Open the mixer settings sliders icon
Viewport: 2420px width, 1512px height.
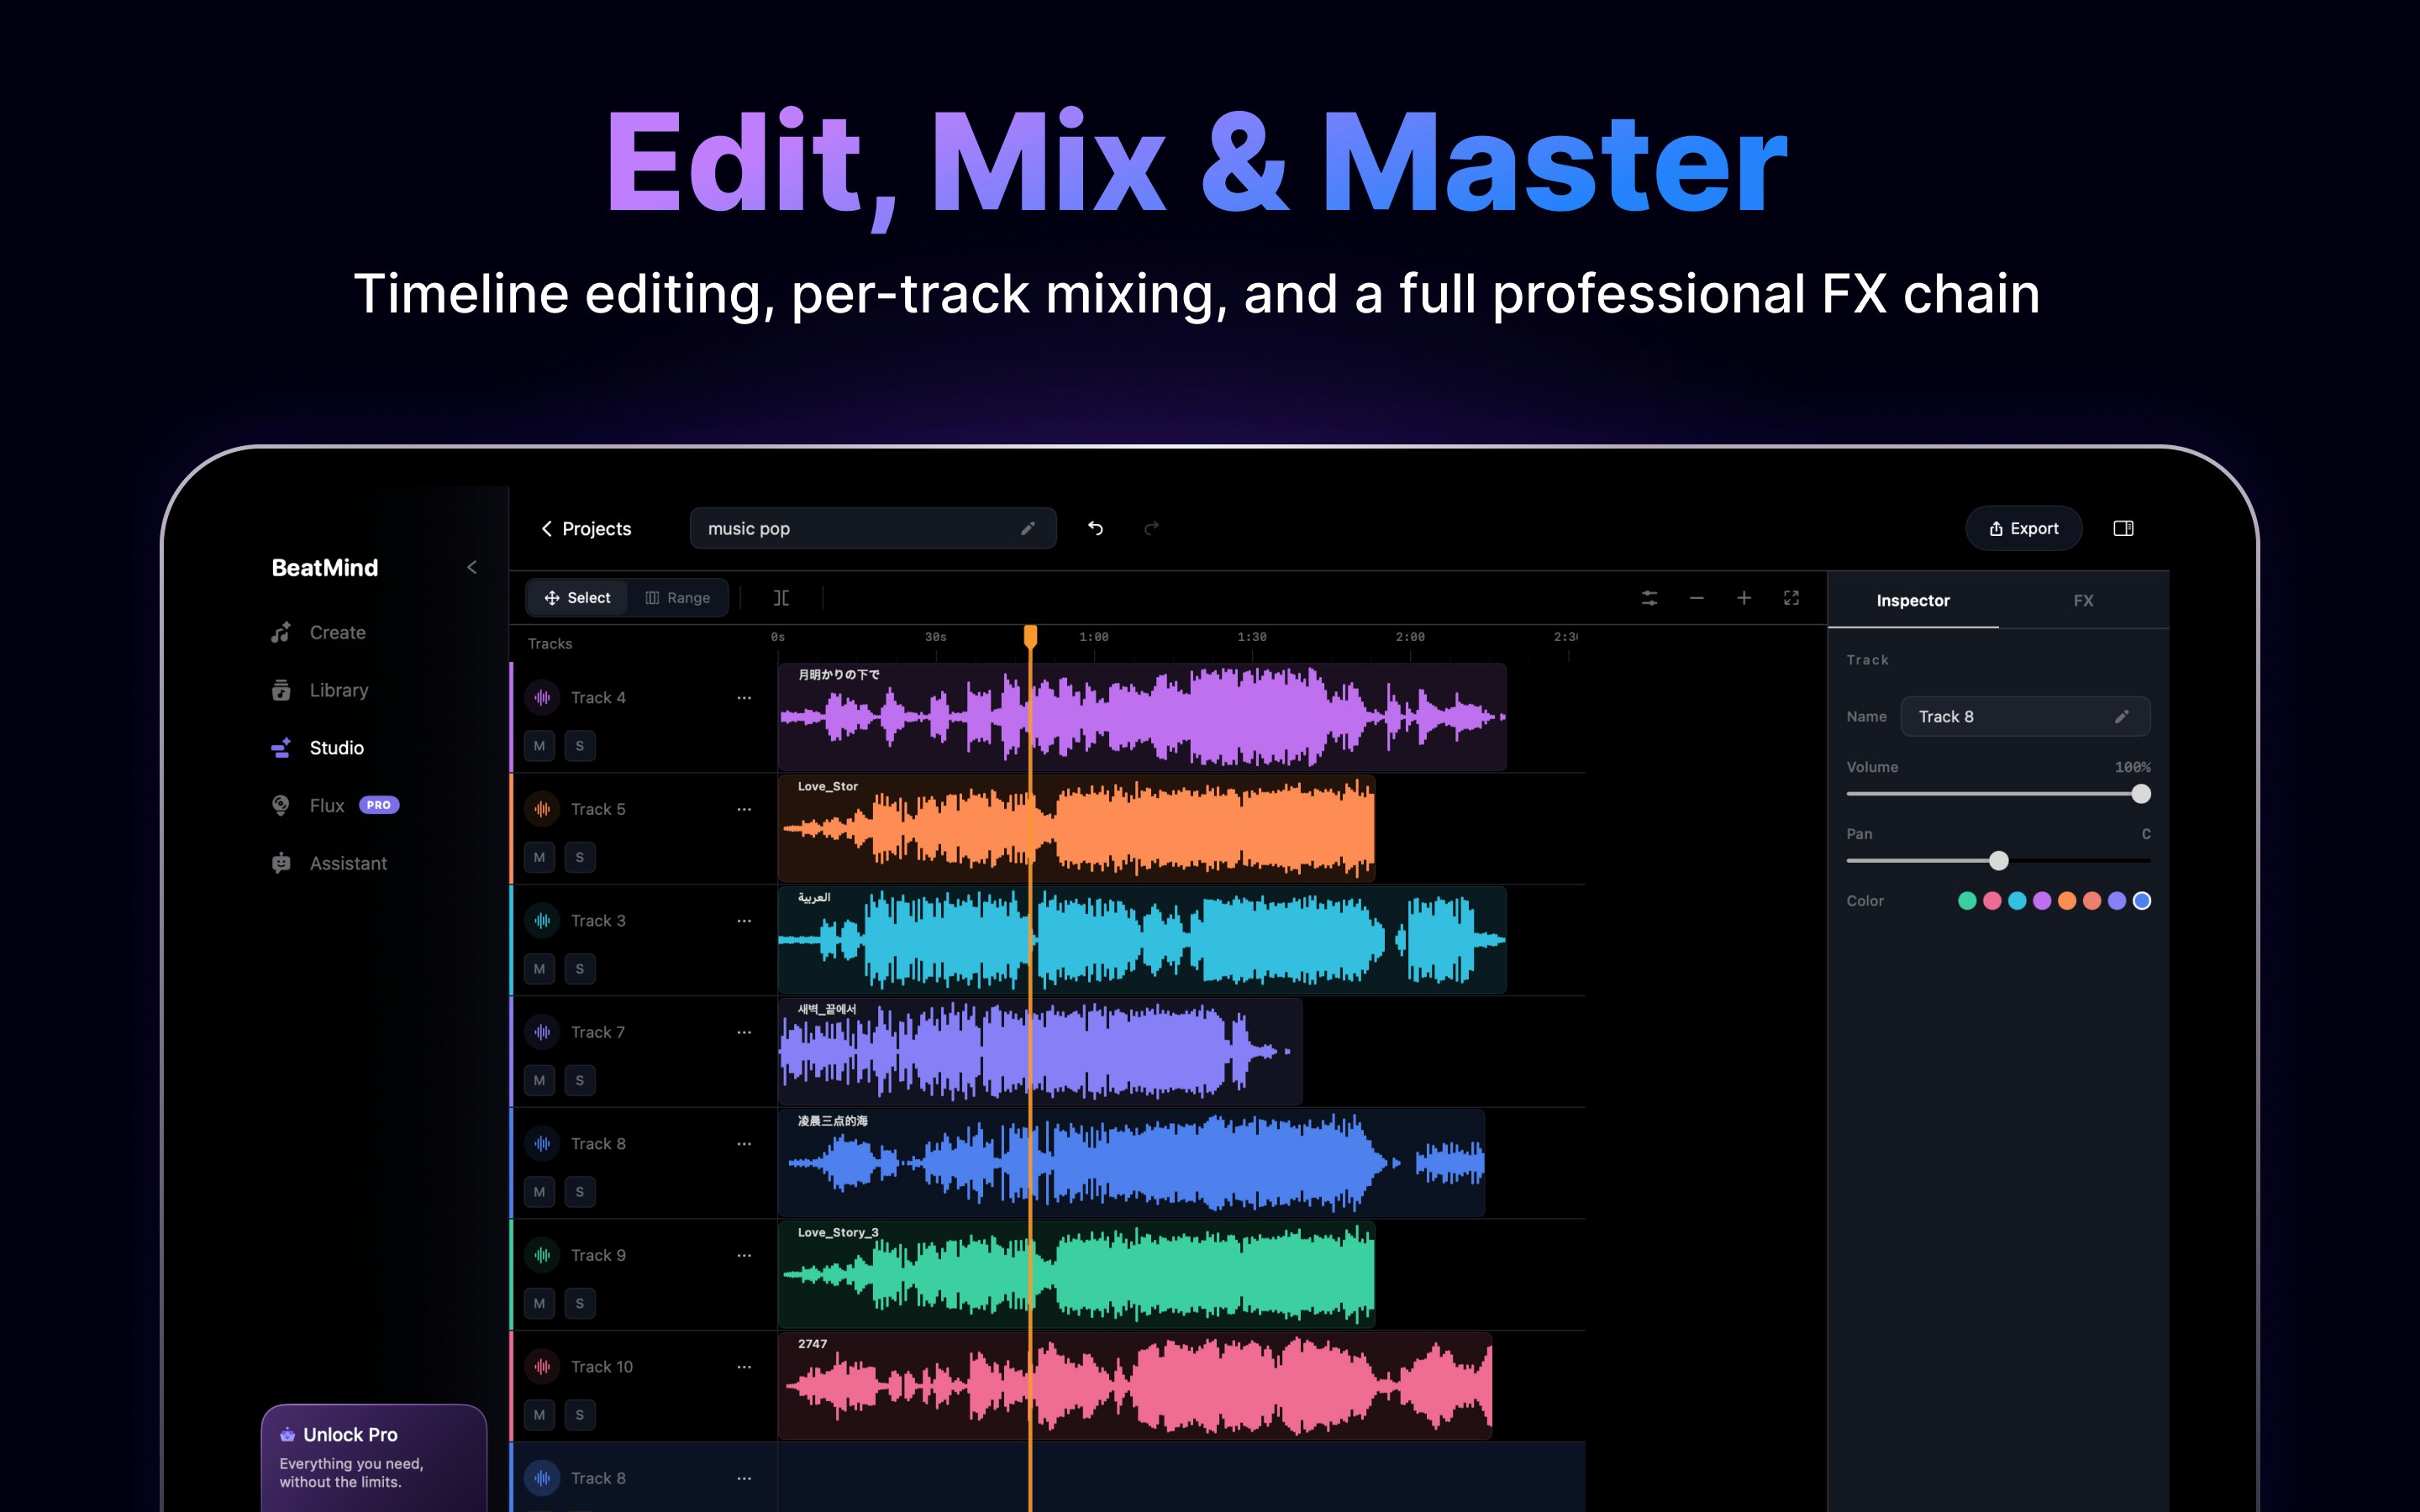coord(1649,598)
